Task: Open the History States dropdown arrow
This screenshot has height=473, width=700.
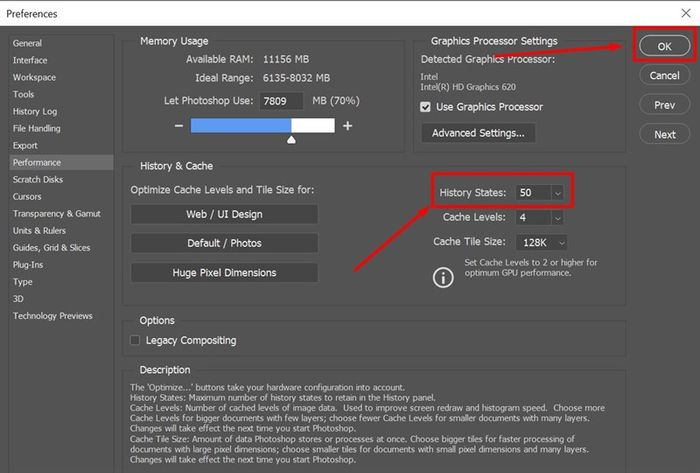Action: [557, 193]
